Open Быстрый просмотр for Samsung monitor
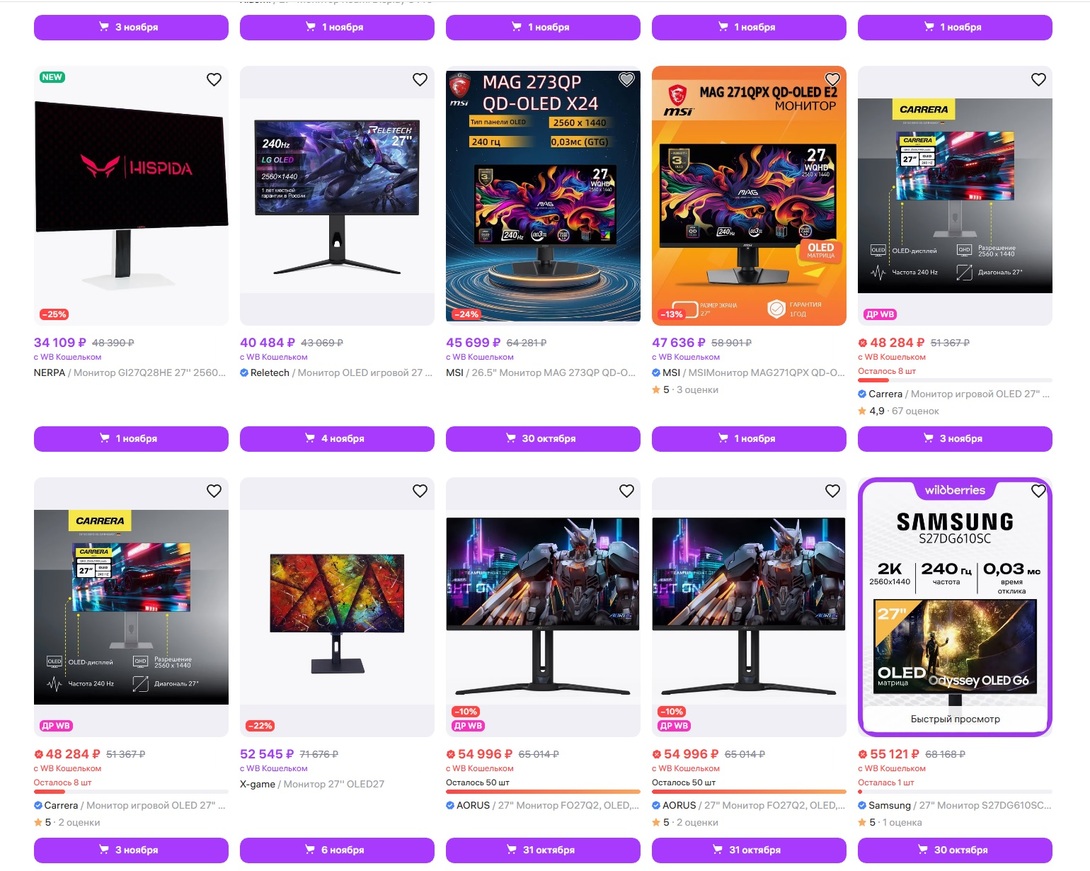This screenshot has width=1090, height=871. click(955, 719)
